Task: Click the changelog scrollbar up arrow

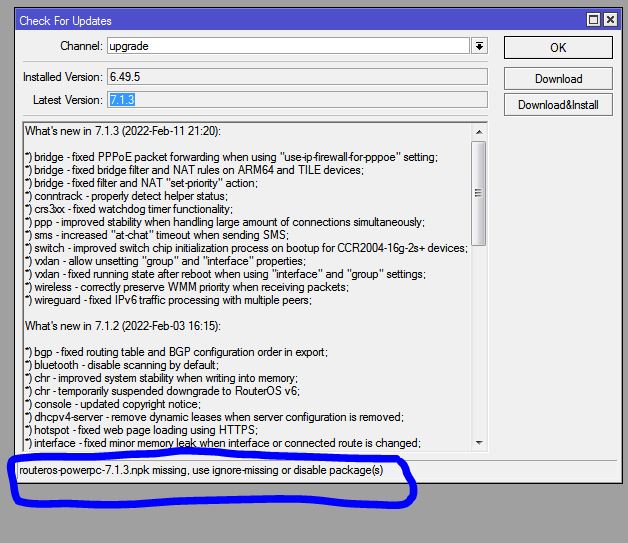Action: (479, 132)
